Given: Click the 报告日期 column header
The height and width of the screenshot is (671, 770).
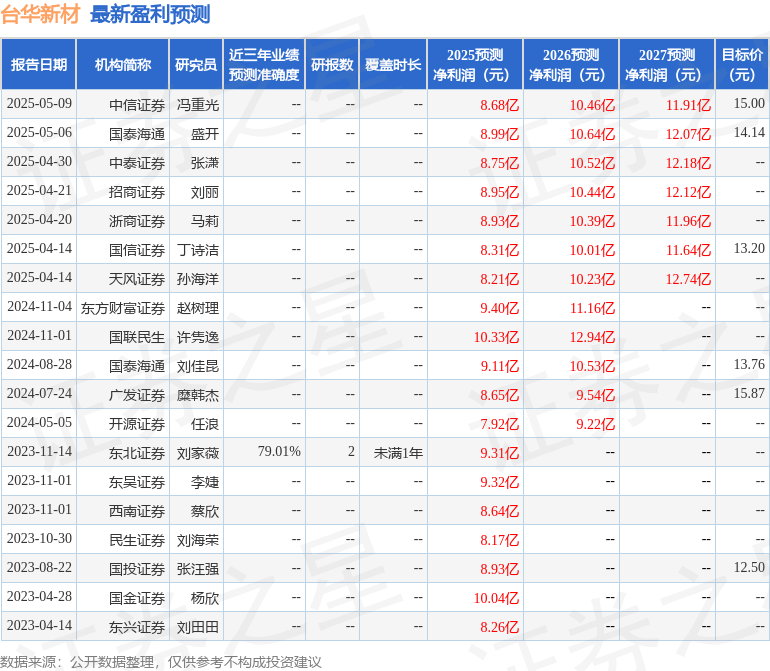Looking at the screenshot, I should tap(39, 65).
